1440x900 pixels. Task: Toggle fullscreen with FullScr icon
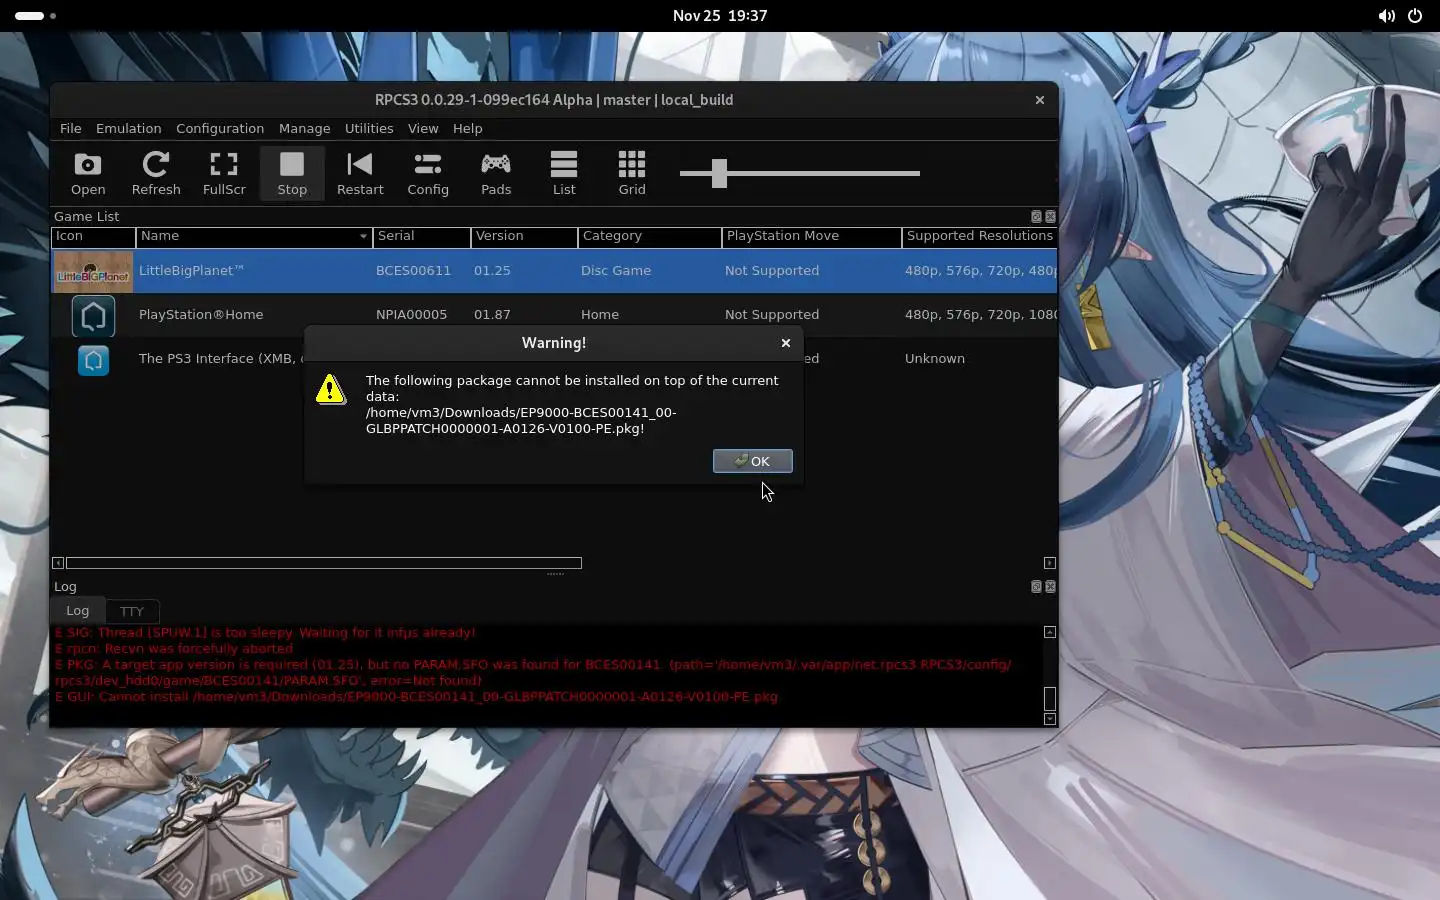tap(224, 173)
